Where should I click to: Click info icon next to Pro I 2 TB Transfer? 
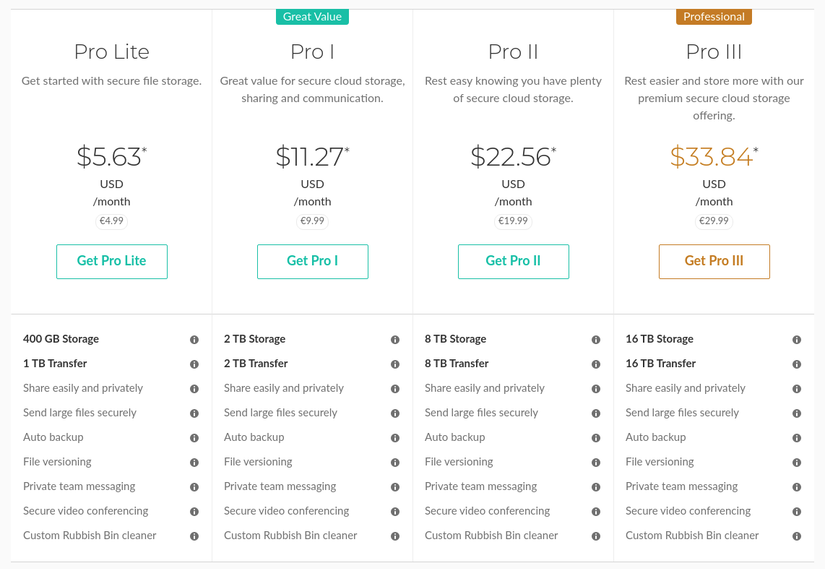click(395, 364)
